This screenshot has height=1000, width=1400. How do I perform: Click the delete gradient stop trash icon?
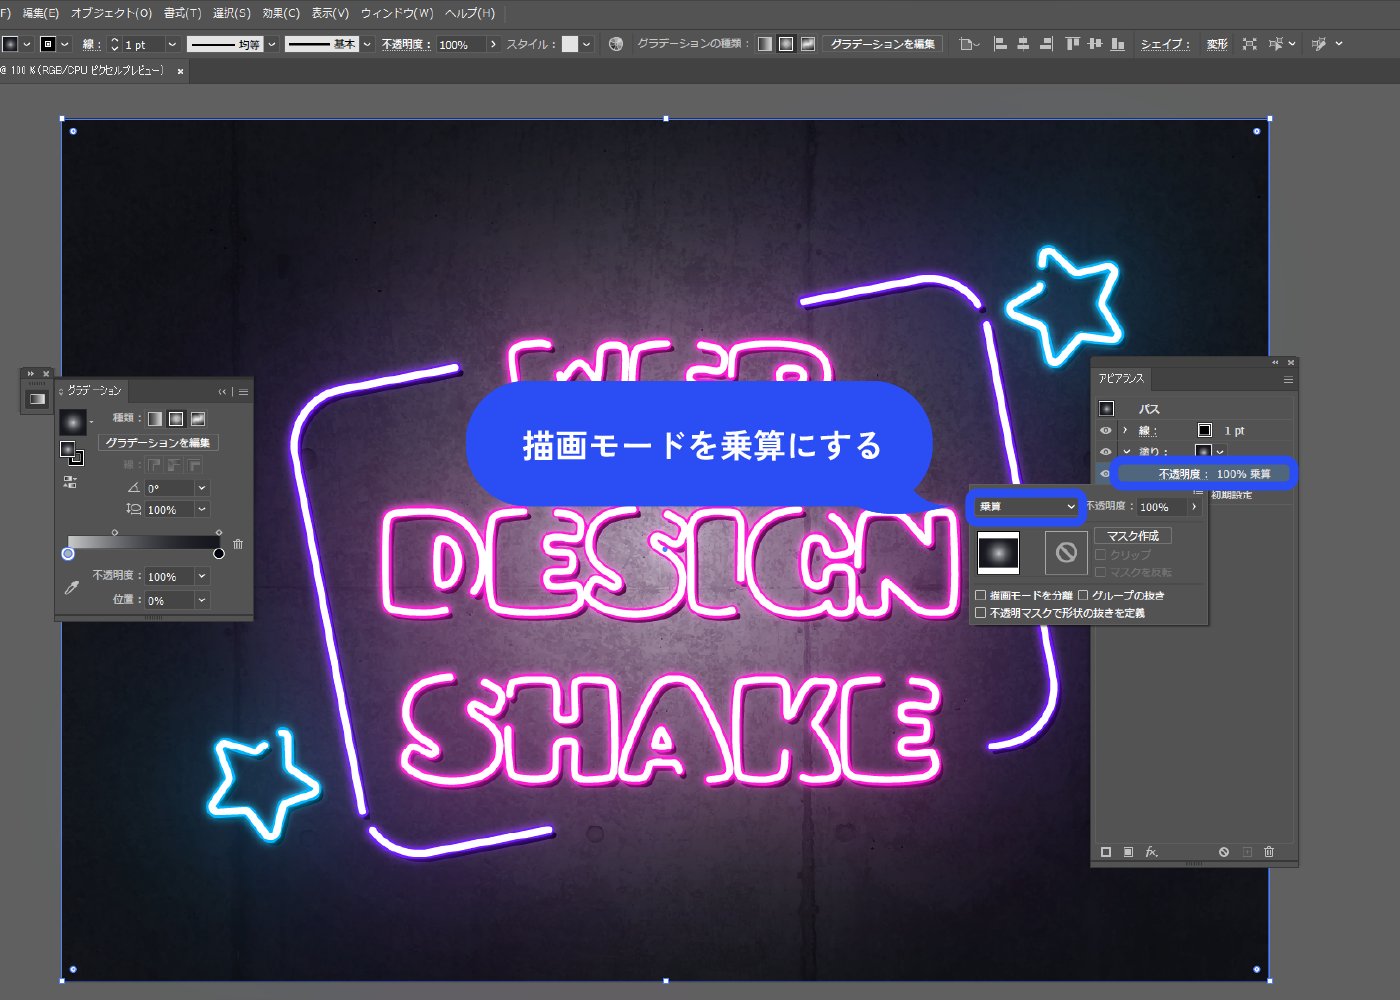pyautogui.click(x=238, y=544)
